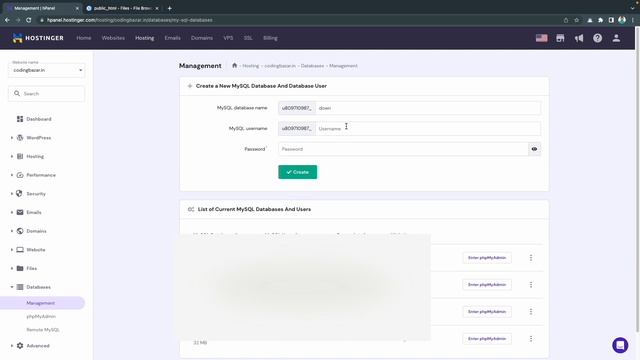Click the Website laptop icon
640x360 pixels.
click(x=20, y=249)
